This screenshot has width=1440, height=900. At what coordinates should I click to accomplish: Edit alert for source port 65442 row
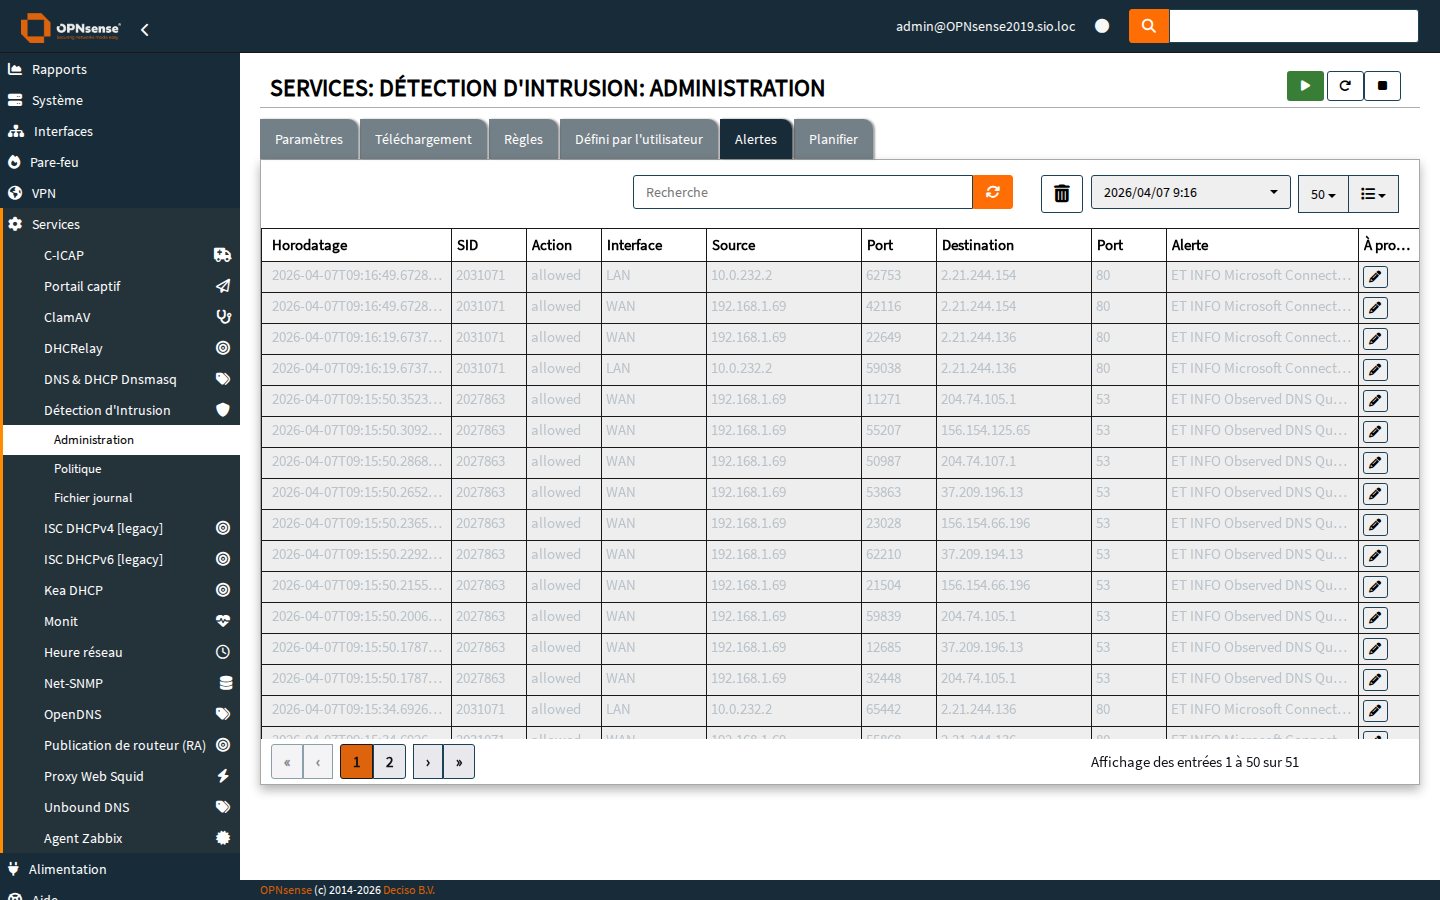[x=1375, y=711]
